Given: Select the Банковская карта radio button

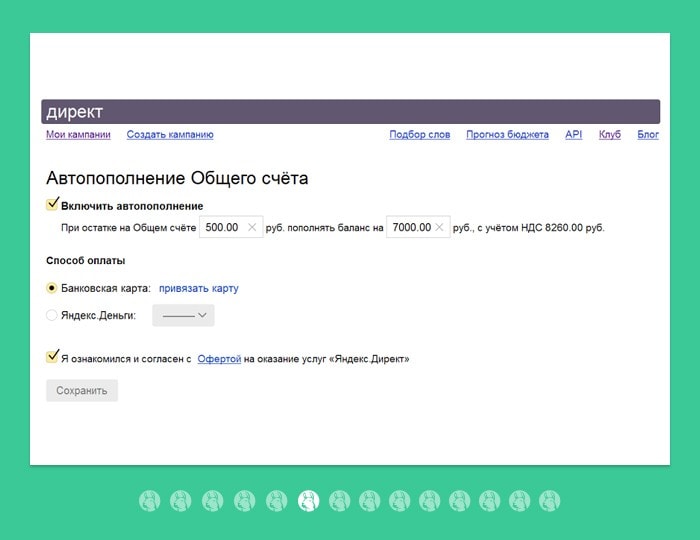Looking at the screenshot, I should (x=52, y=288).
